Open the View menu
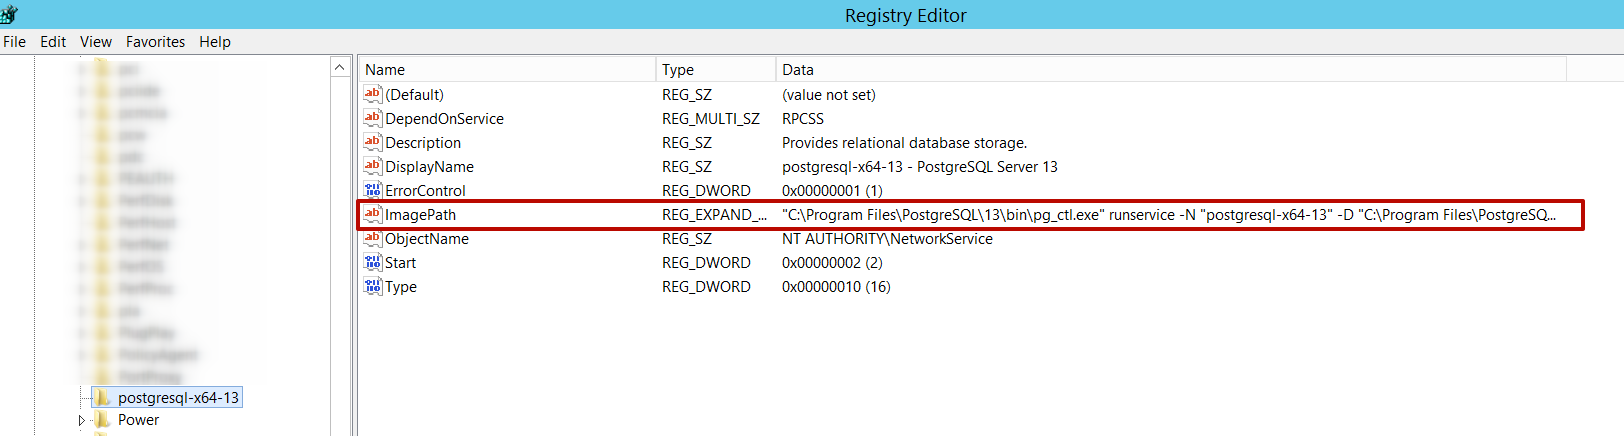The height and width of the screenshot is (436, 1624). pos(96,42)
